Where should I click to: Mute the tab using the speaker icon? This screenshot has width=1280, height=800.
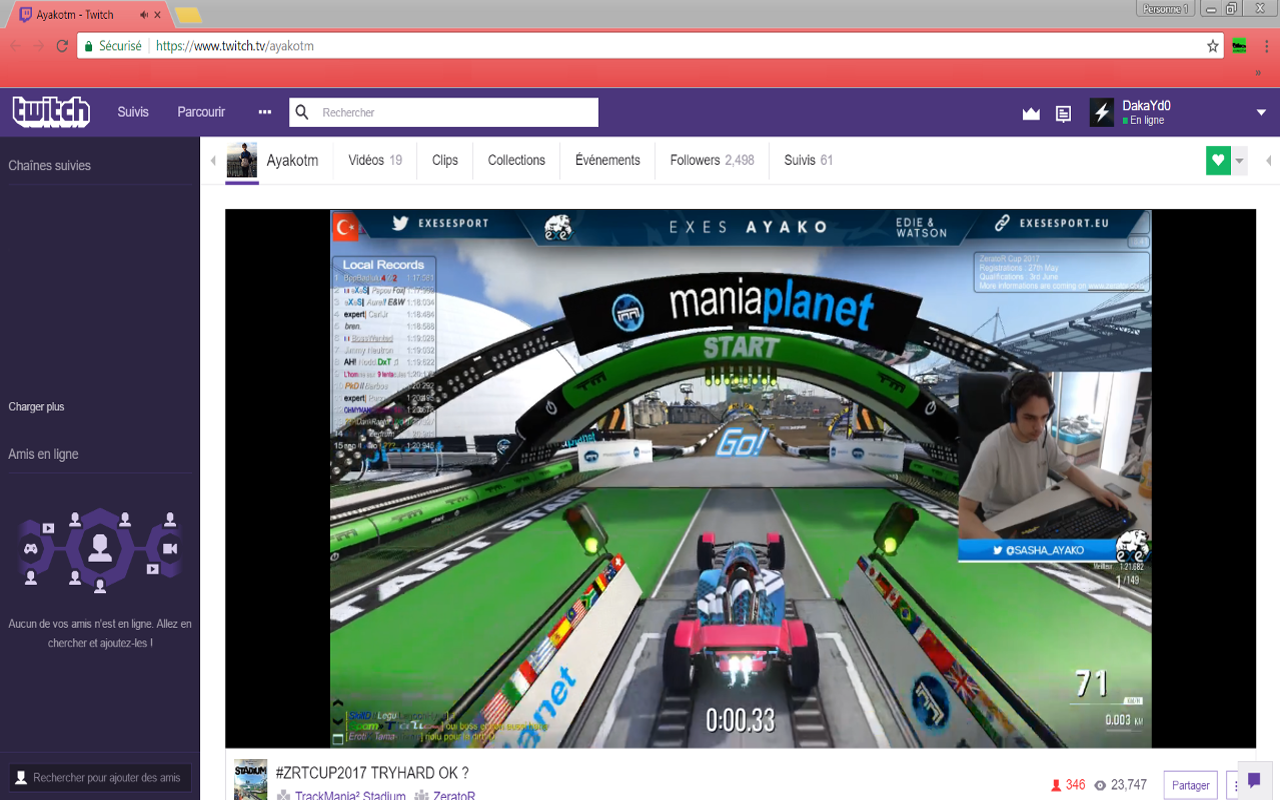(x=144, y=15)
